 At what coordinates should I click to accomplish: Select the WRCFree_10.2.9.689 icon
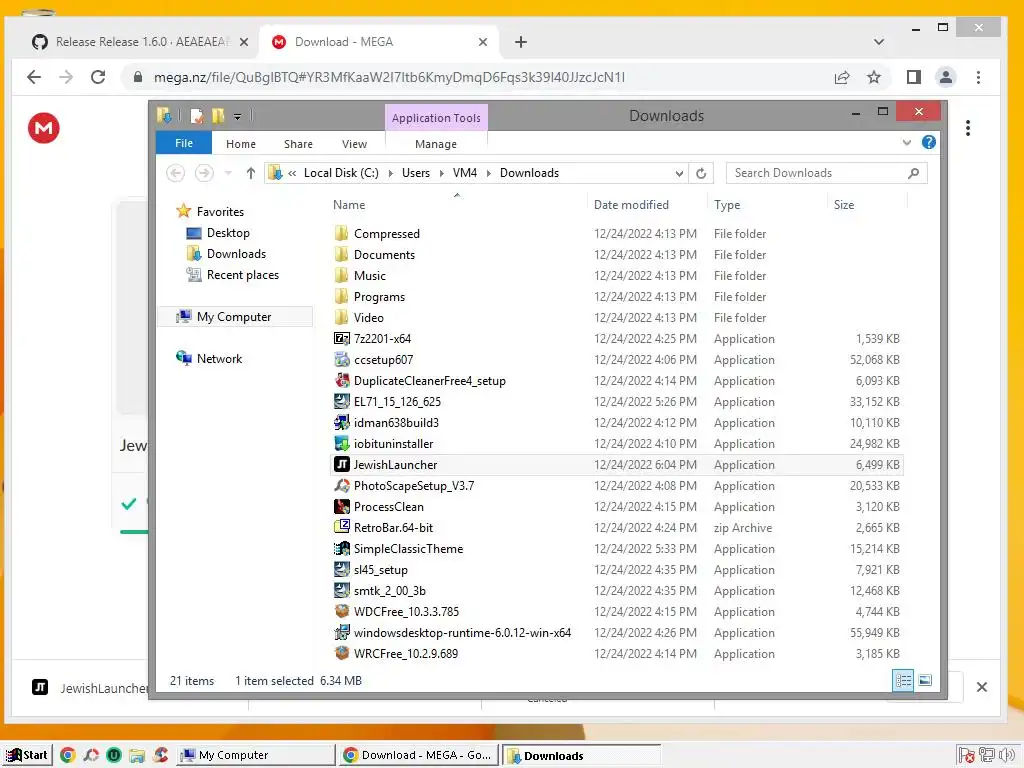click(342, 653)
